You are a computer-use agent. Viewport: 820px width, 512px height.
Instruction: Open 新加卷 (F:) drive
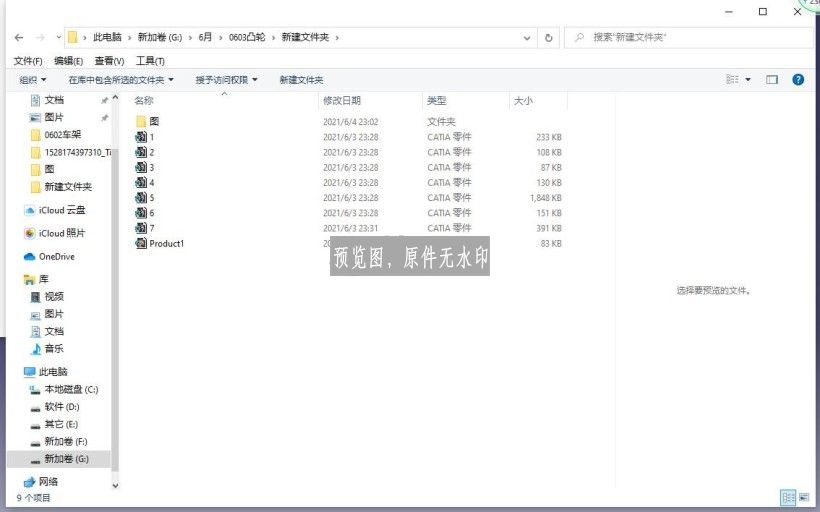(x=59, y=442)
